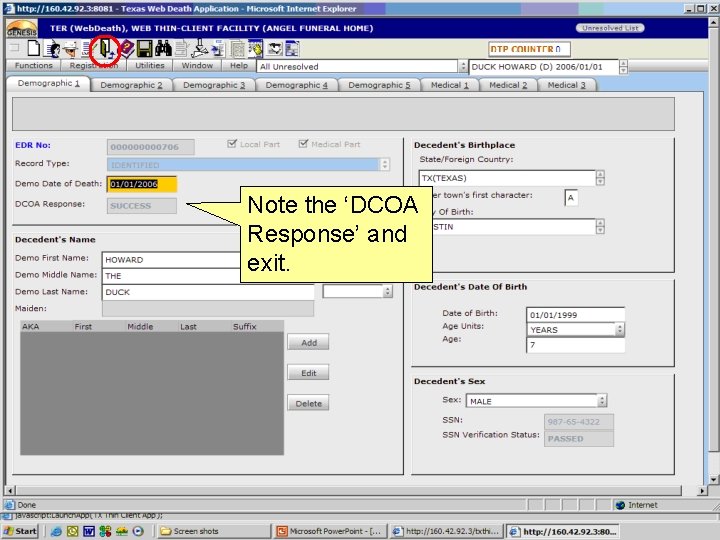Click the Add AKA button
This screenshot has width=720, height=540.
tap(308, 342)
